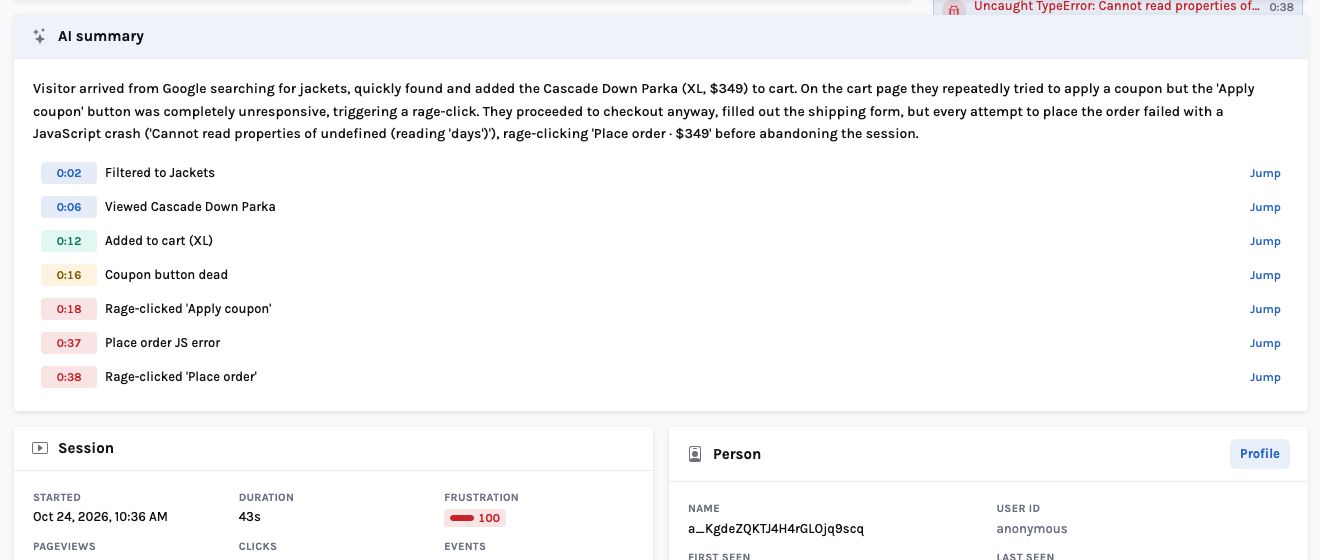Click the error bug icon beside Uncaught TypeError

[x=953, y=8]
